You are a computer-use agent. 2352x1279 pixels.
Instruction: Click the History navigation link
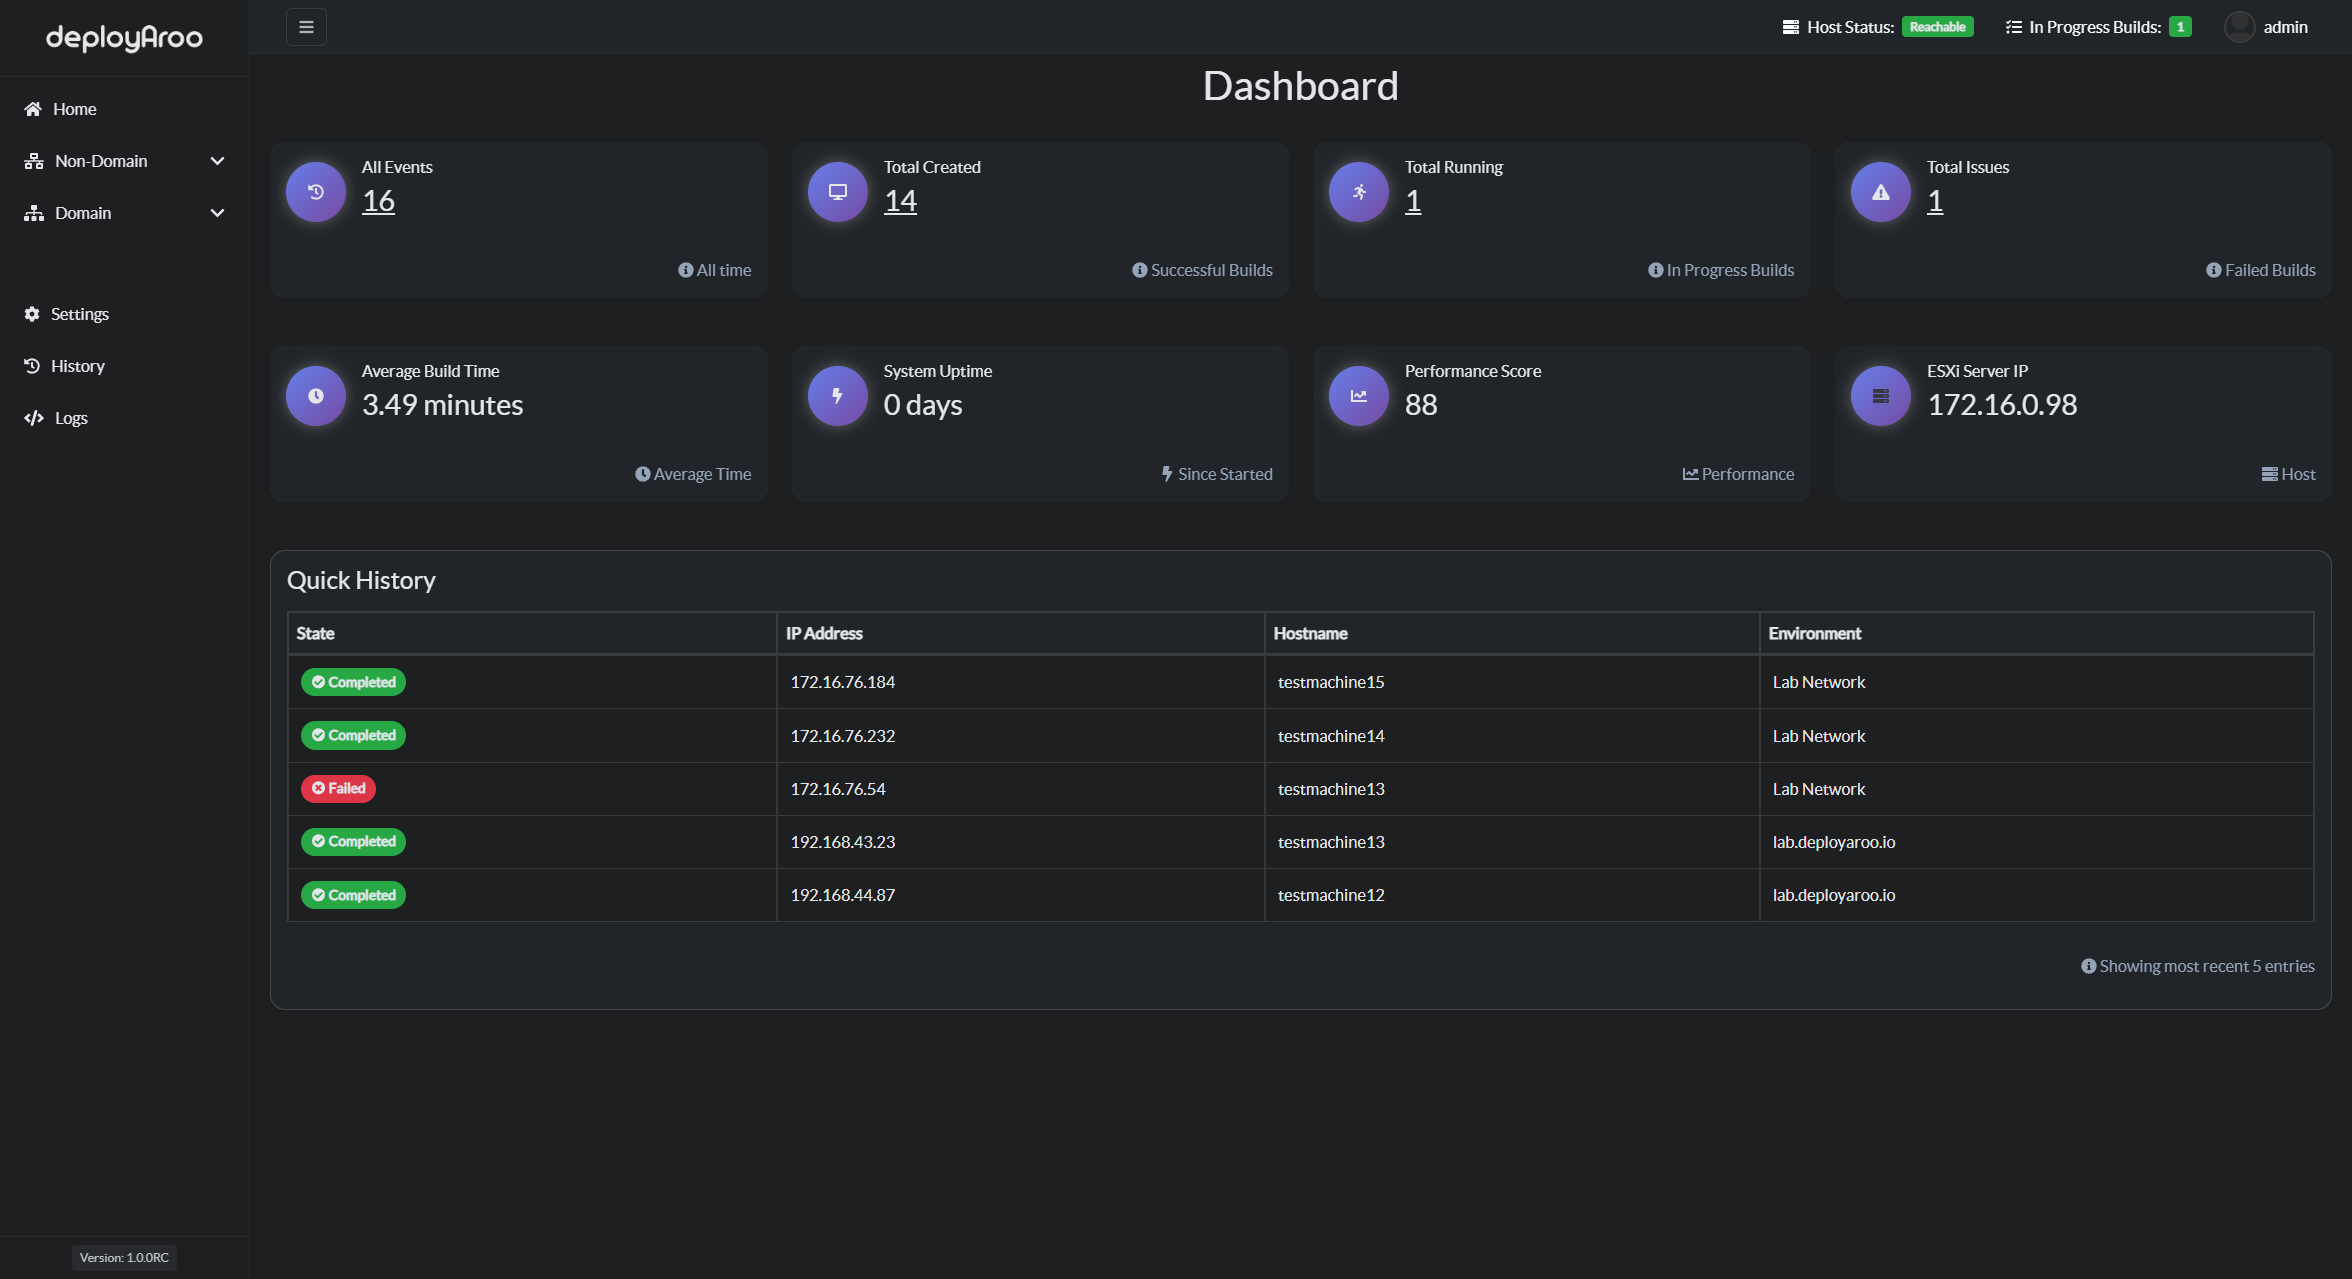click(x=79, y=365)
